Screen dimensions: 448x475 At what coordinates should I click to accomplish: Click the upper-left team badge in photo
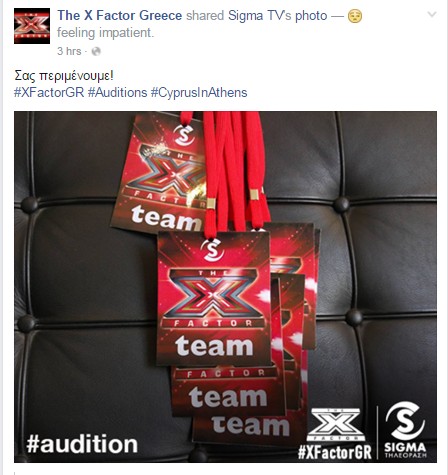point(158,173)
